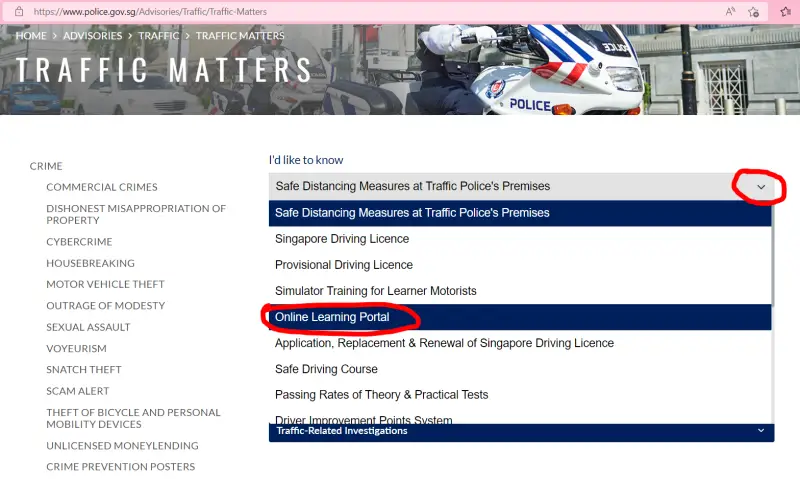
Task: Open the CYBERCRIME sidebar link
Action: click(x=79, y=242)
